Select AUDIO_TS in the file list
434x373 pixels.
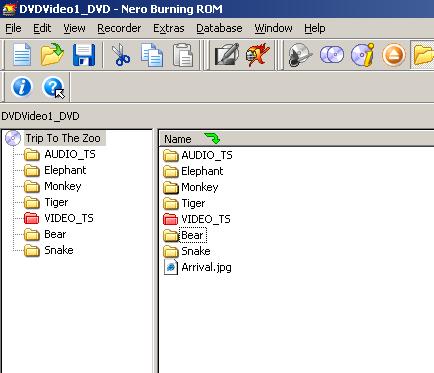[207, 155]
